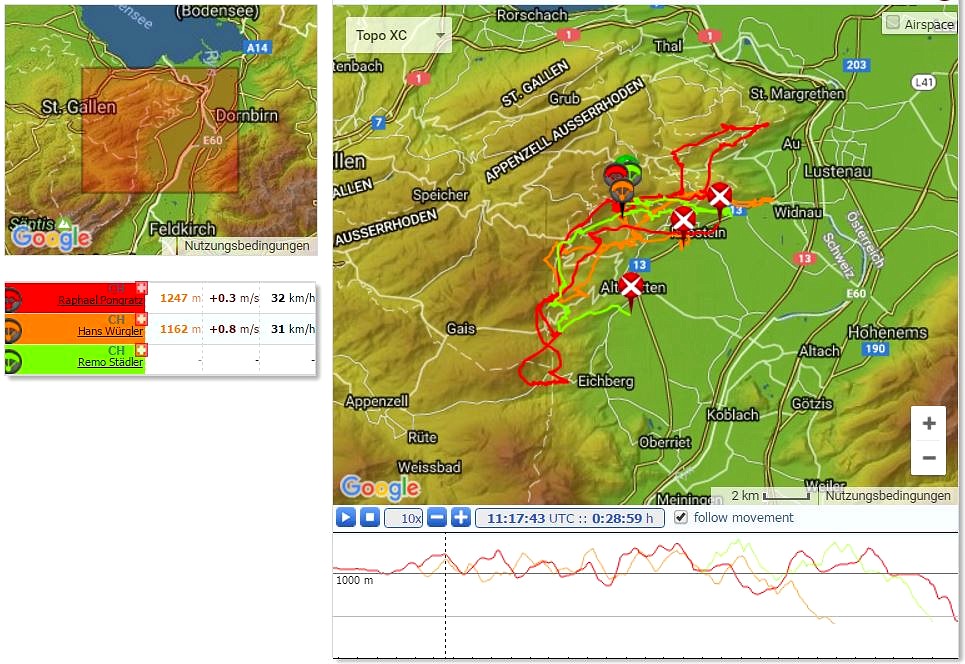965x664 pixels.
Task: Click the +0.8 m/s climb rate value
Action: coord(234,329)
